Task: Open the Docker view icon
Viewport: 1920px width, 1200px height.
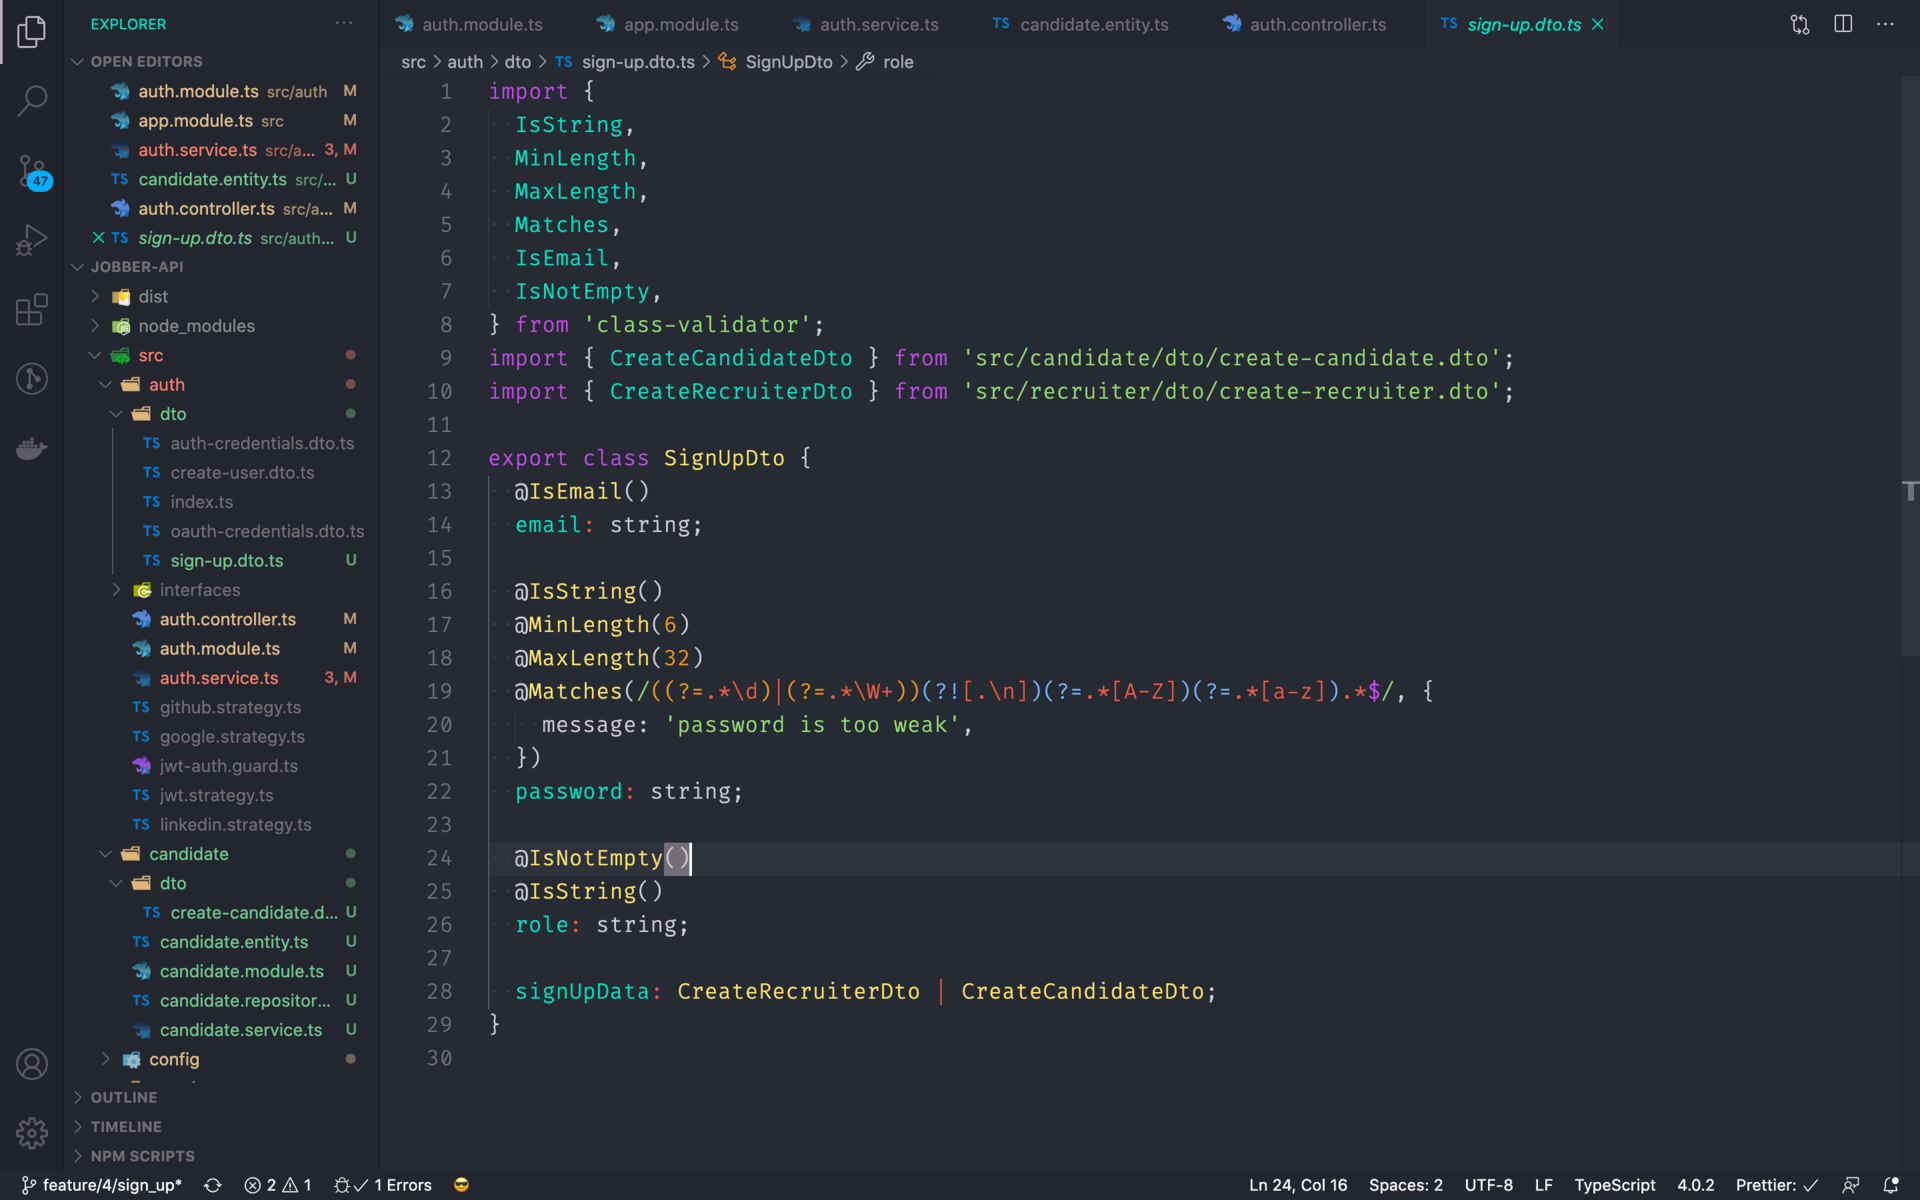Action: click(32, 448)
